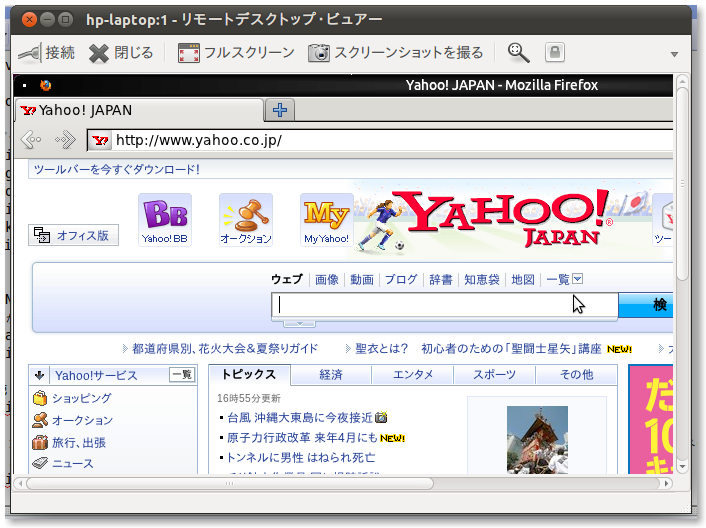Click the scroll-right arrow of horizontal scrollbar
The width and height of the screenshot is (706, 528).
[666, 484]
